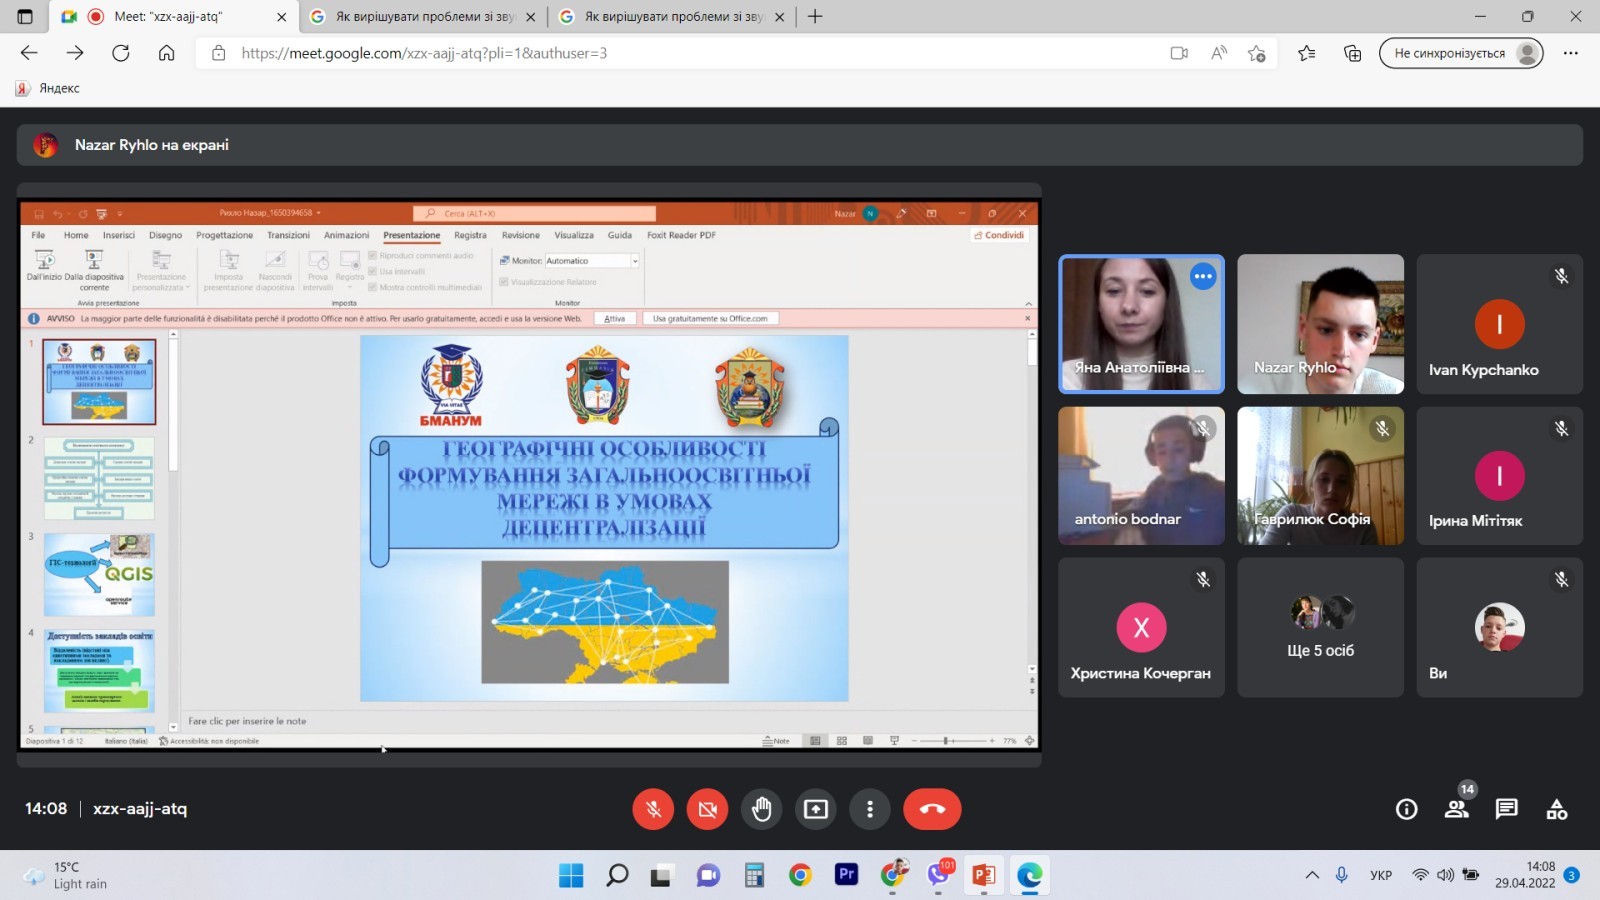Open meeting details info icon
This screenshot has height=900, width=1600.
tap(1406, 809)
